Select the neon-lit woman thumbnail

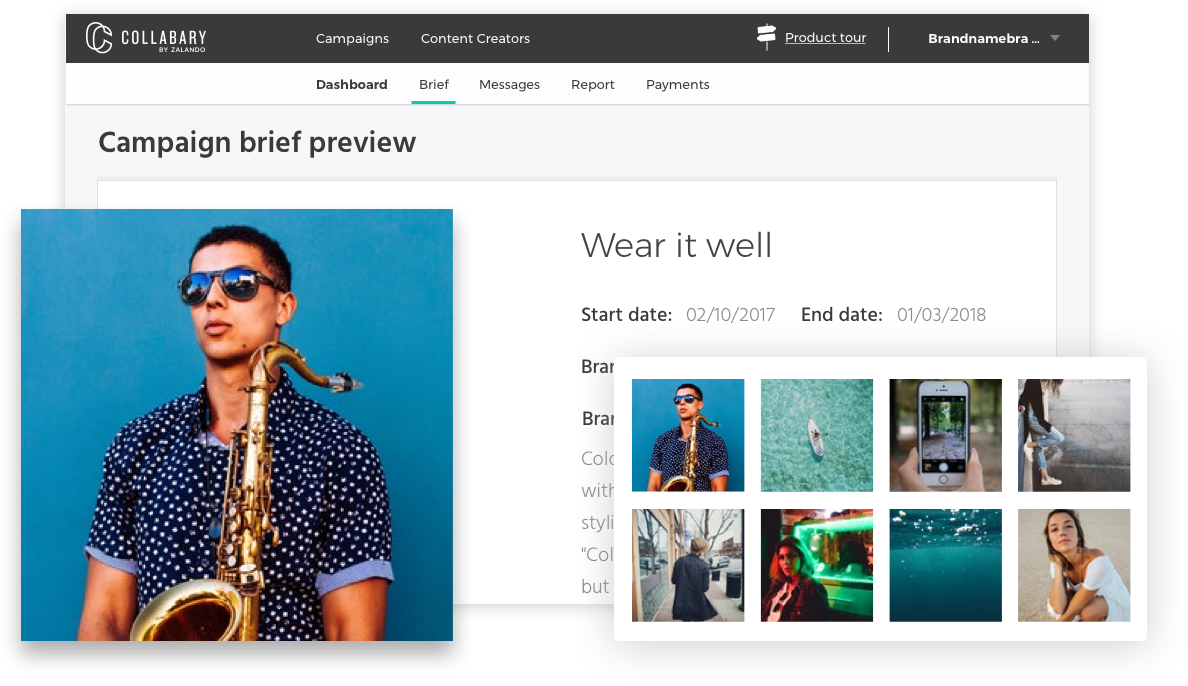pos(817,565)
